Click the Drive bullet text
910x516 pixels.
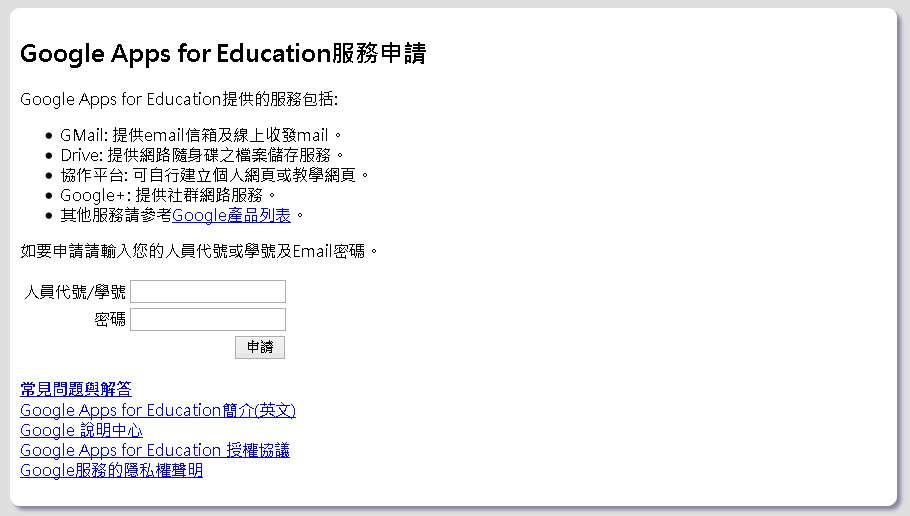[x=202, y=155]
